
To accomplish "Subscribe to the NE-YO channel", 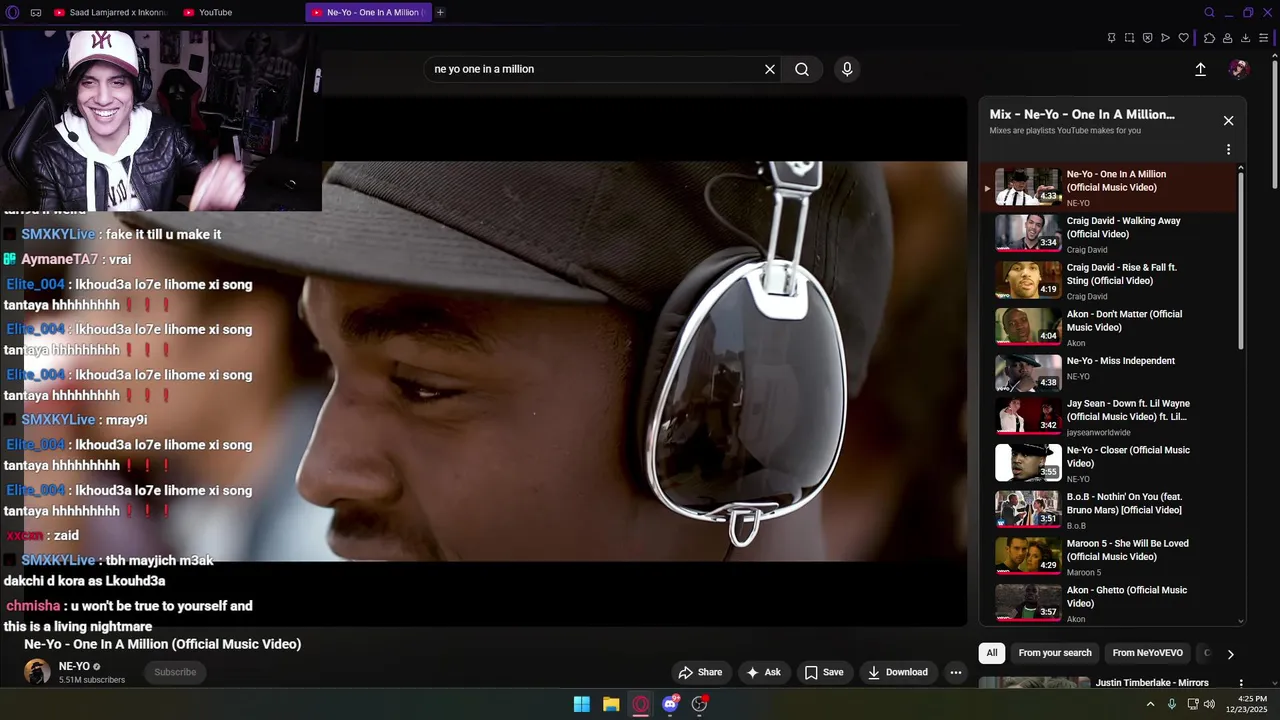I will click(x=175, y=672).
